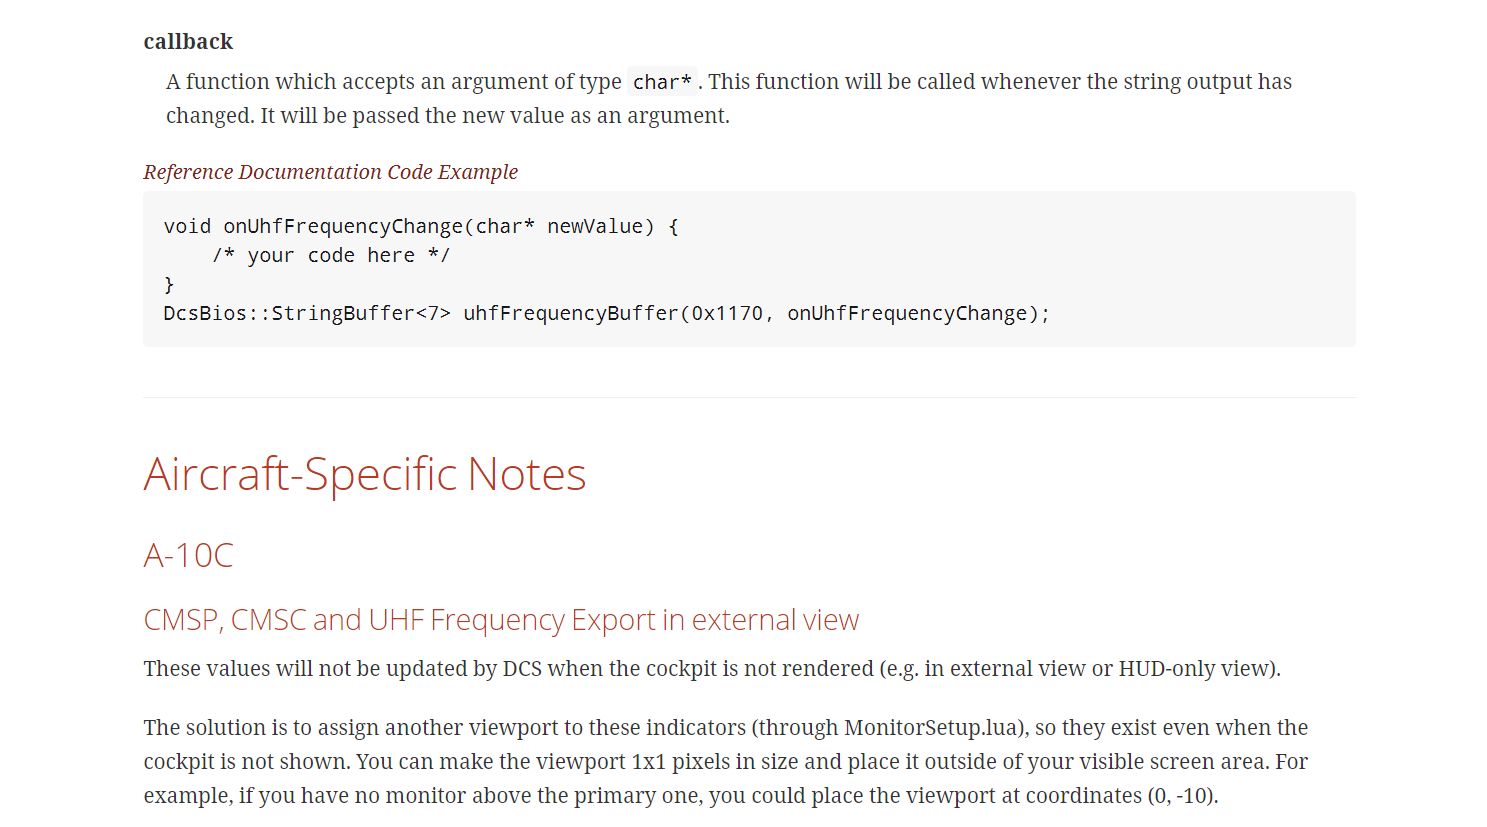The width and height of the screenshot is (1487, 827).
Task: Click the coordinates (0, -10) text
Action: click(1181, 796)
